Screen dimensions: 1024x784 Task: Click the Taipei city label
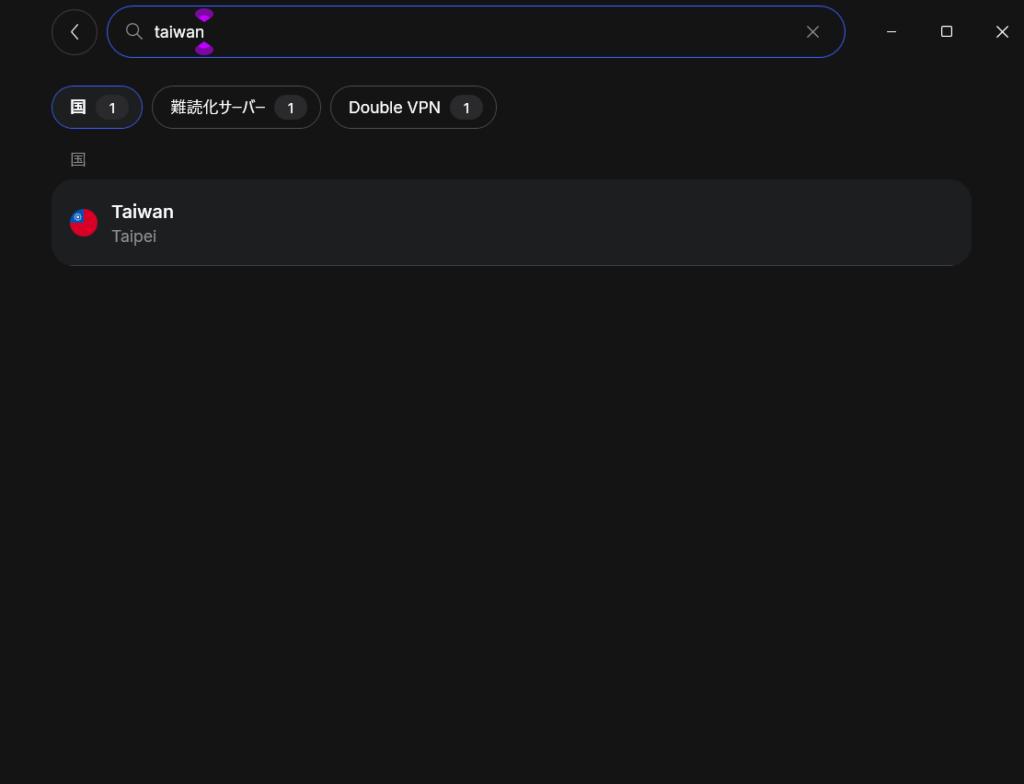click(x=134, y=236)
